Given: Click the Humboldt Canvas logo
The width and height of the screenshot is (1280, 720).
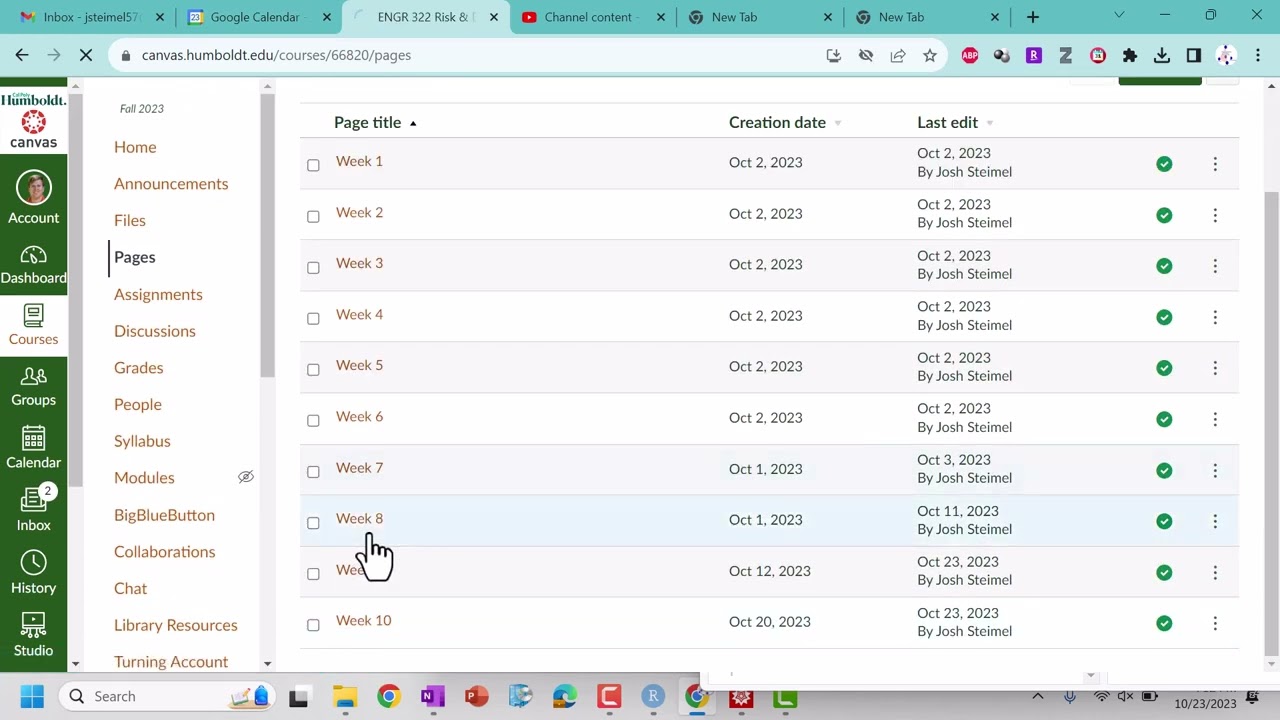Looking at the screenshot, I should pyautogui.click(x=33, y=120).
